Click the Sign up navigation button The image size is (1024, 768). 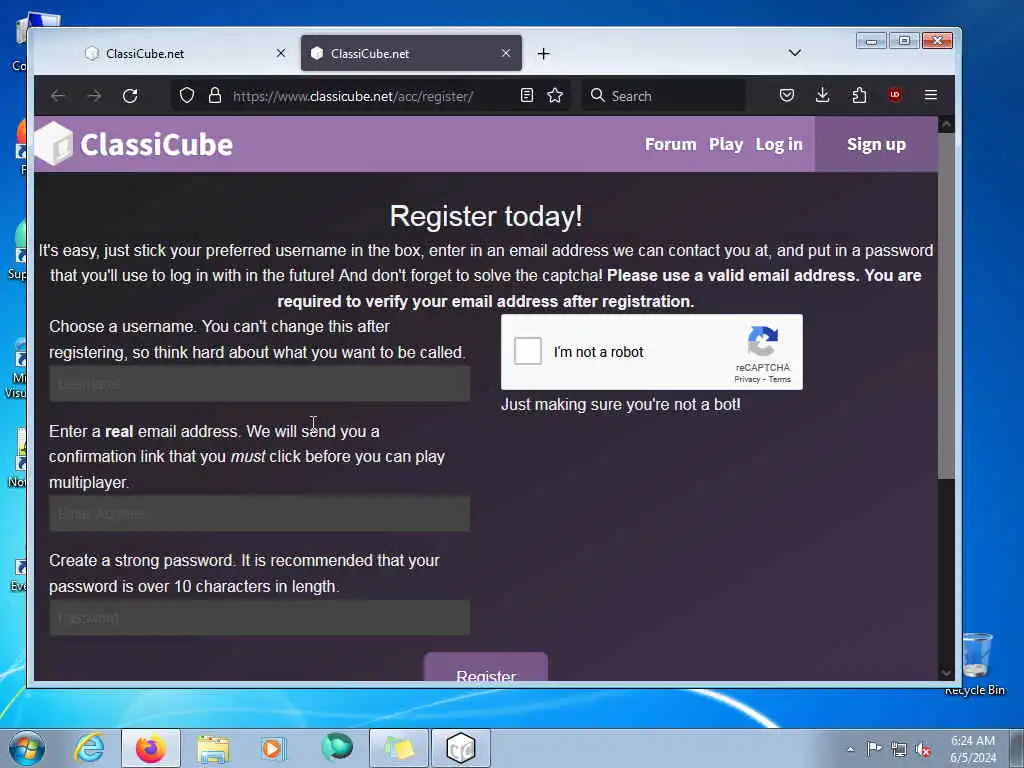coord(876,144)
